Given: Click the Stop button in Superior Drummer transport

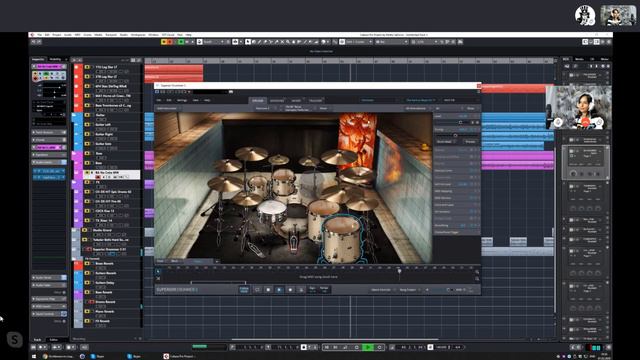Looking at the screenshot, I should [268, 289].
